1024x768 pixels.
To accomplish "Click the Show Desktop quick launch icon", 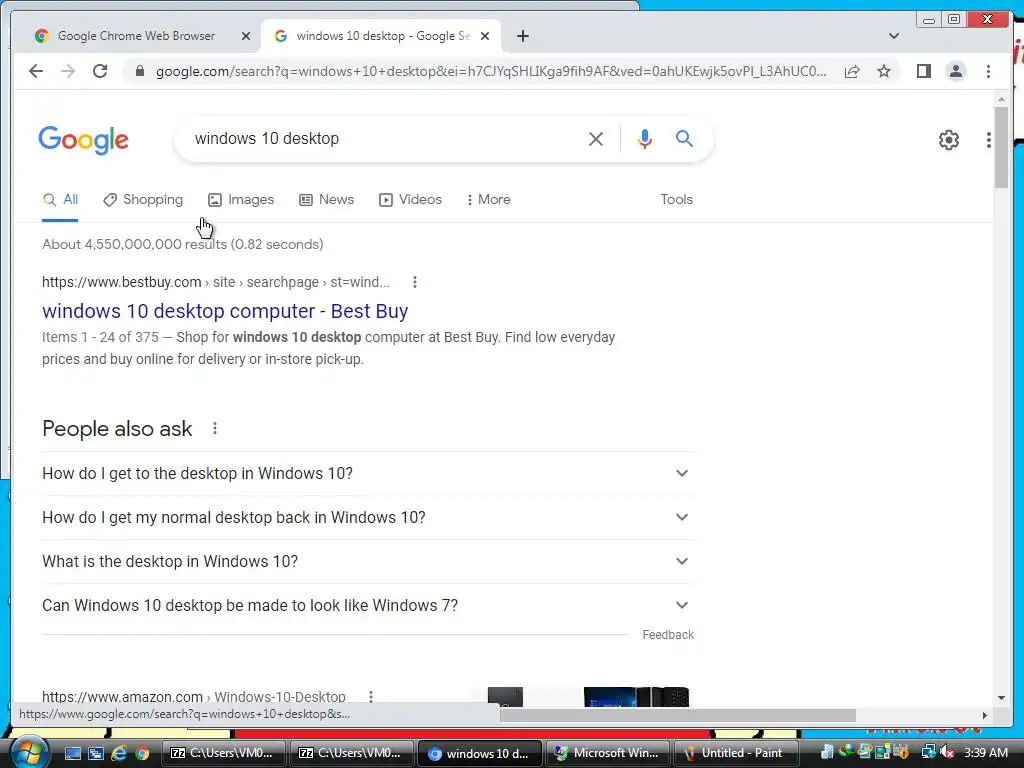I will point(73,753).
